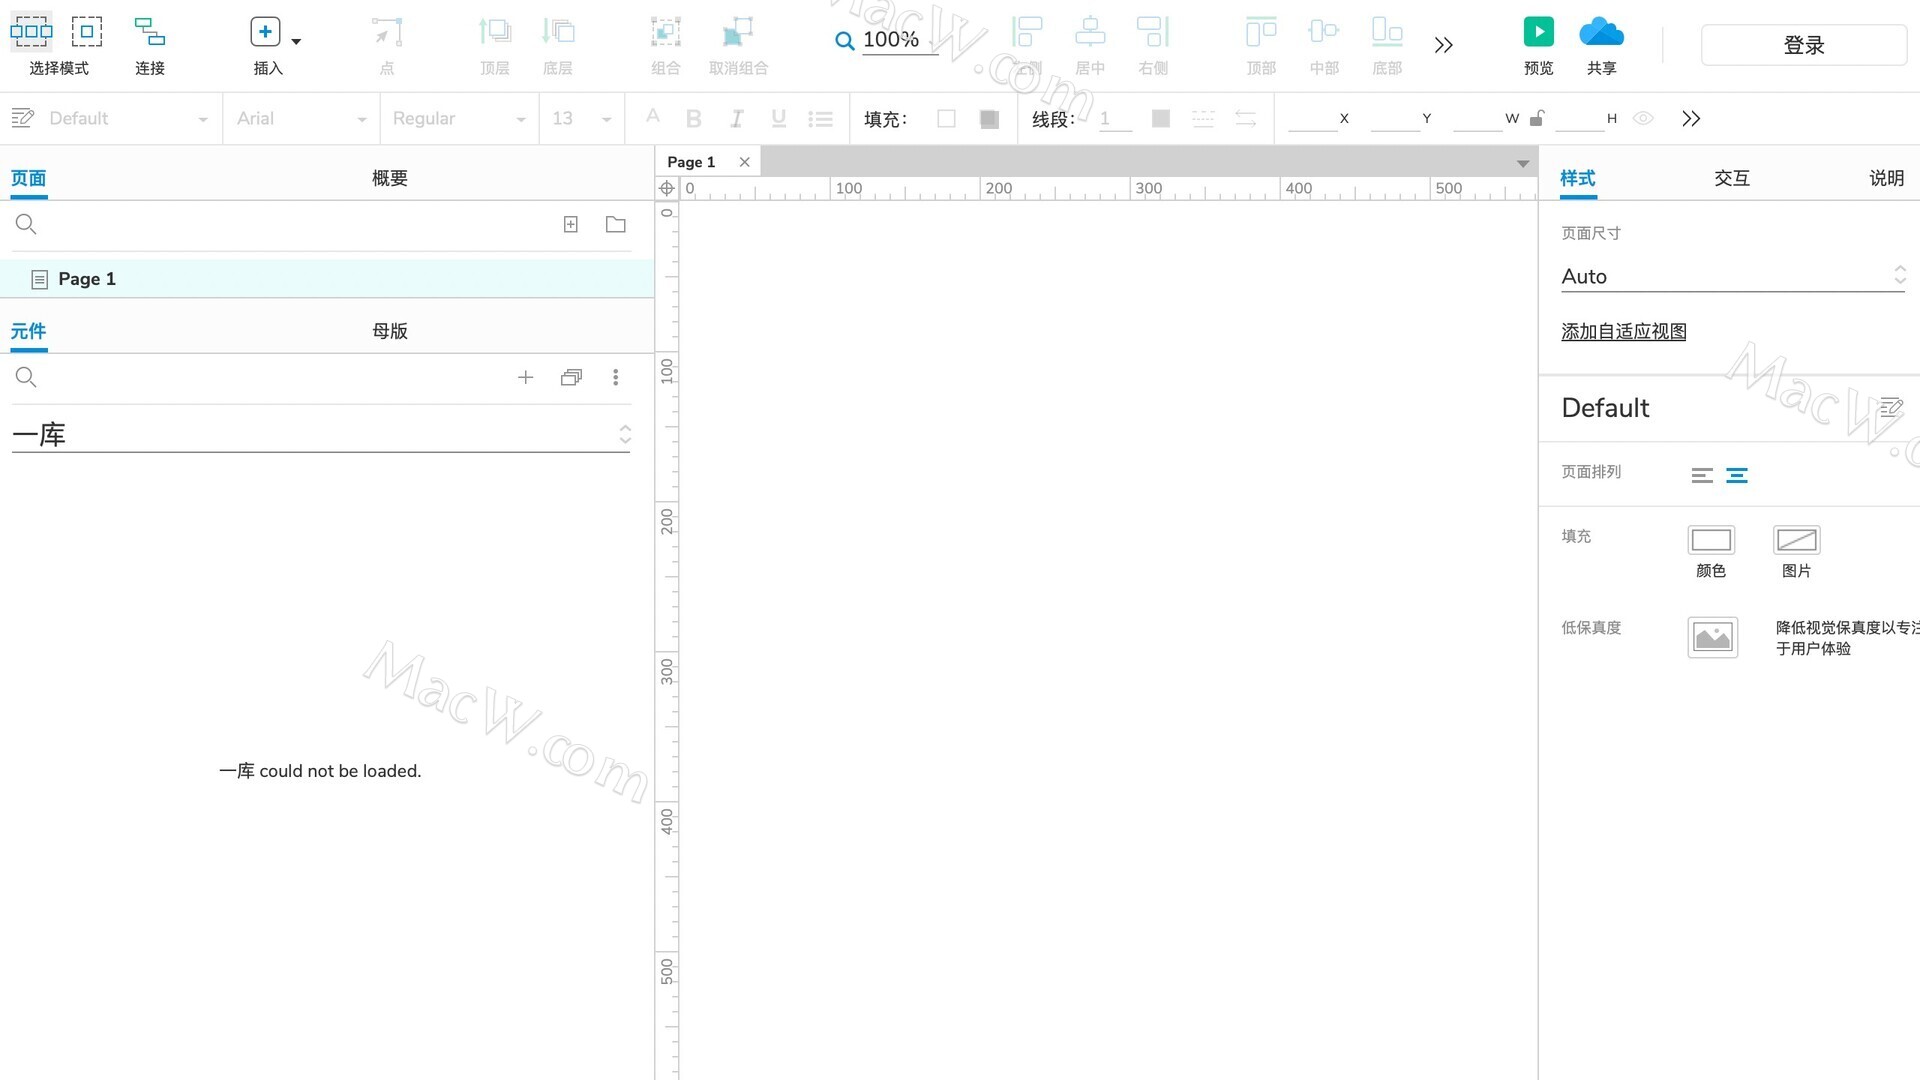
Task: Select Page 1 in pages list
Action: pos(327,279)
